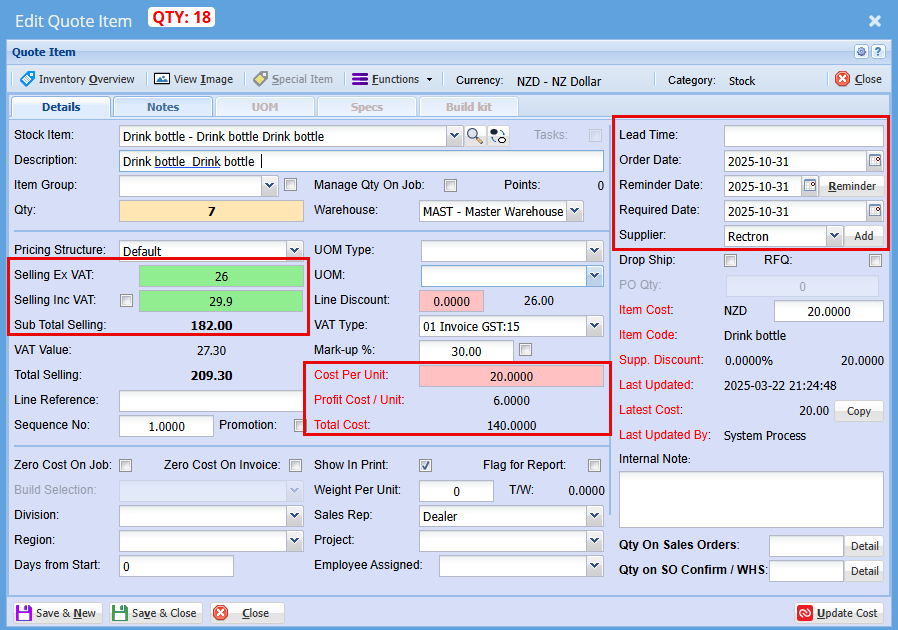The width and height of the screenshot is (898, 630).
Task: Click the help question mark icon
Action: (x=878, y=52)
